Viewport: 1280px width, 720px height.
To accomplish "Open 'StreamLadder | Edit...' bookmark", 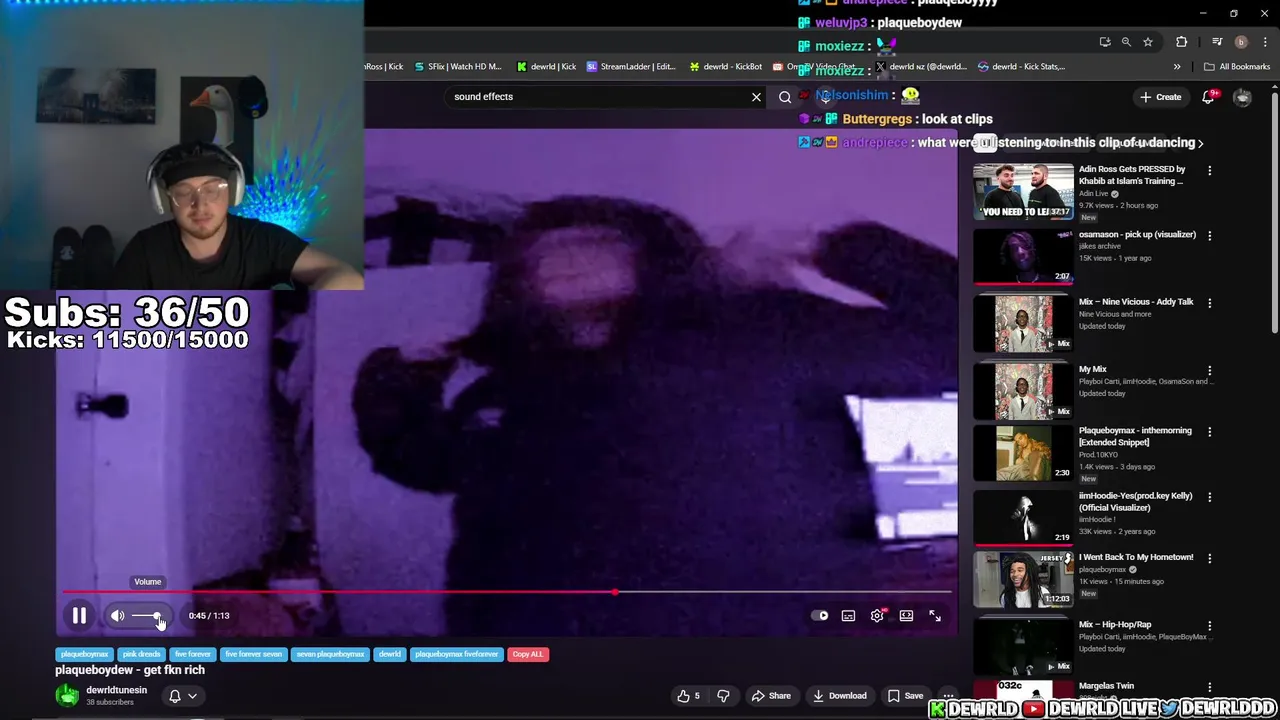I will click(632, 67).
